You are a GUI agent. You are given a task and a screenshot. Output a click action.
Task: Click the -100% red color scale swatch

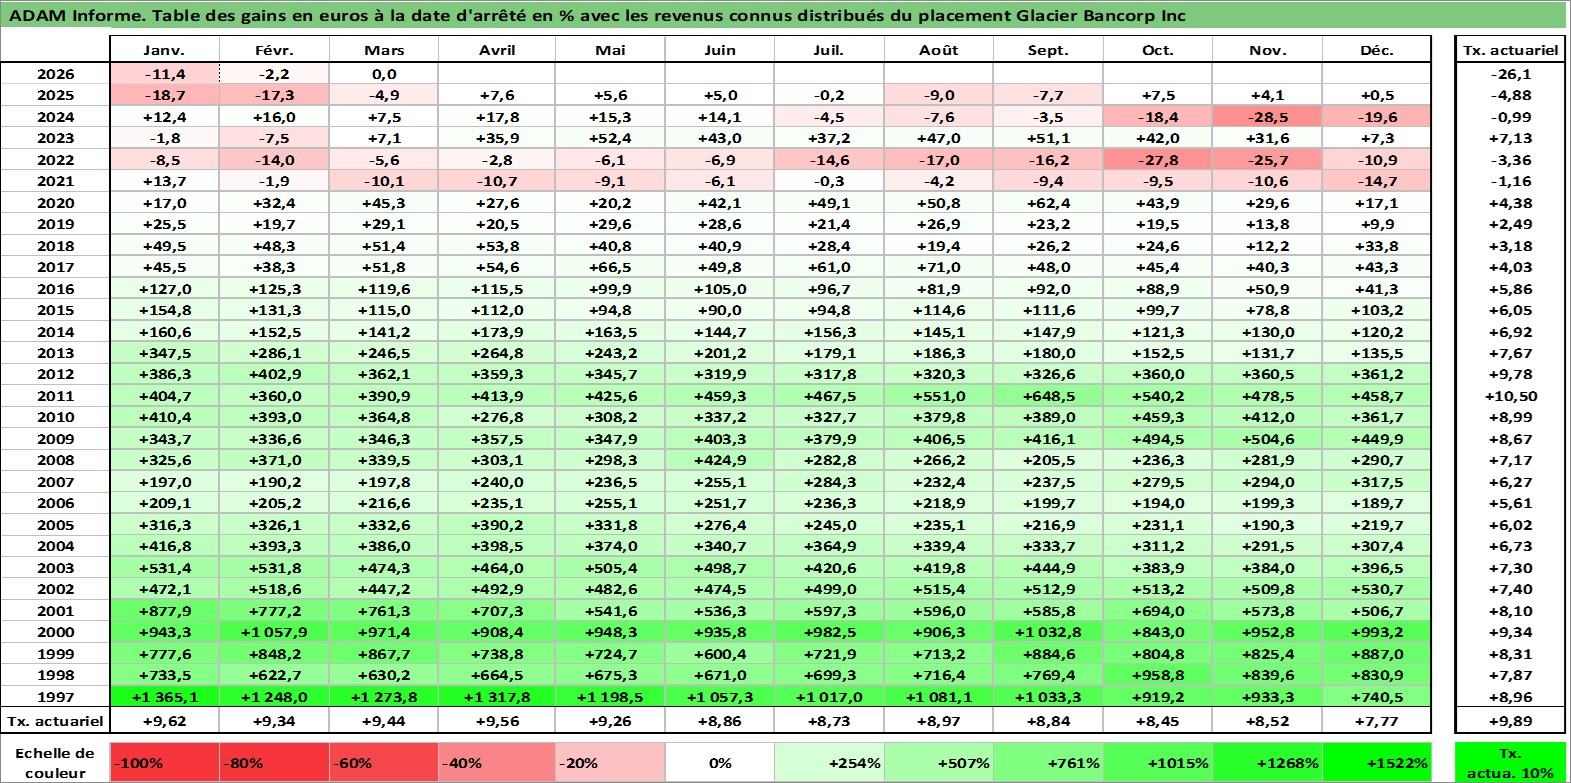pos(164,762)
